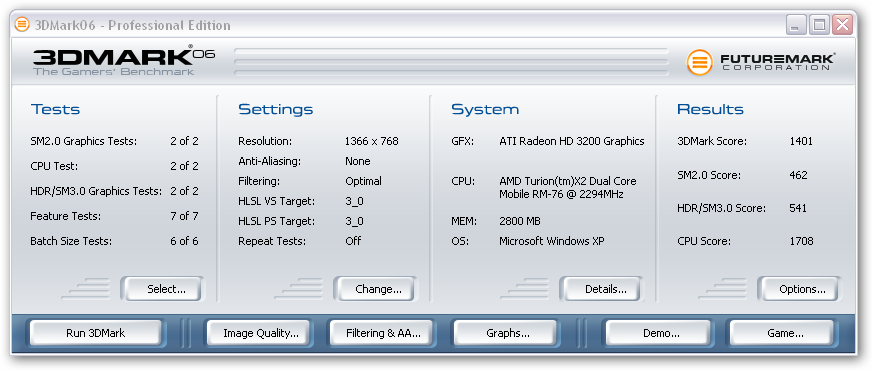Click the HLSL PS Target label
The height and width of the screenshot is (371, 873).
click(276, 221)
